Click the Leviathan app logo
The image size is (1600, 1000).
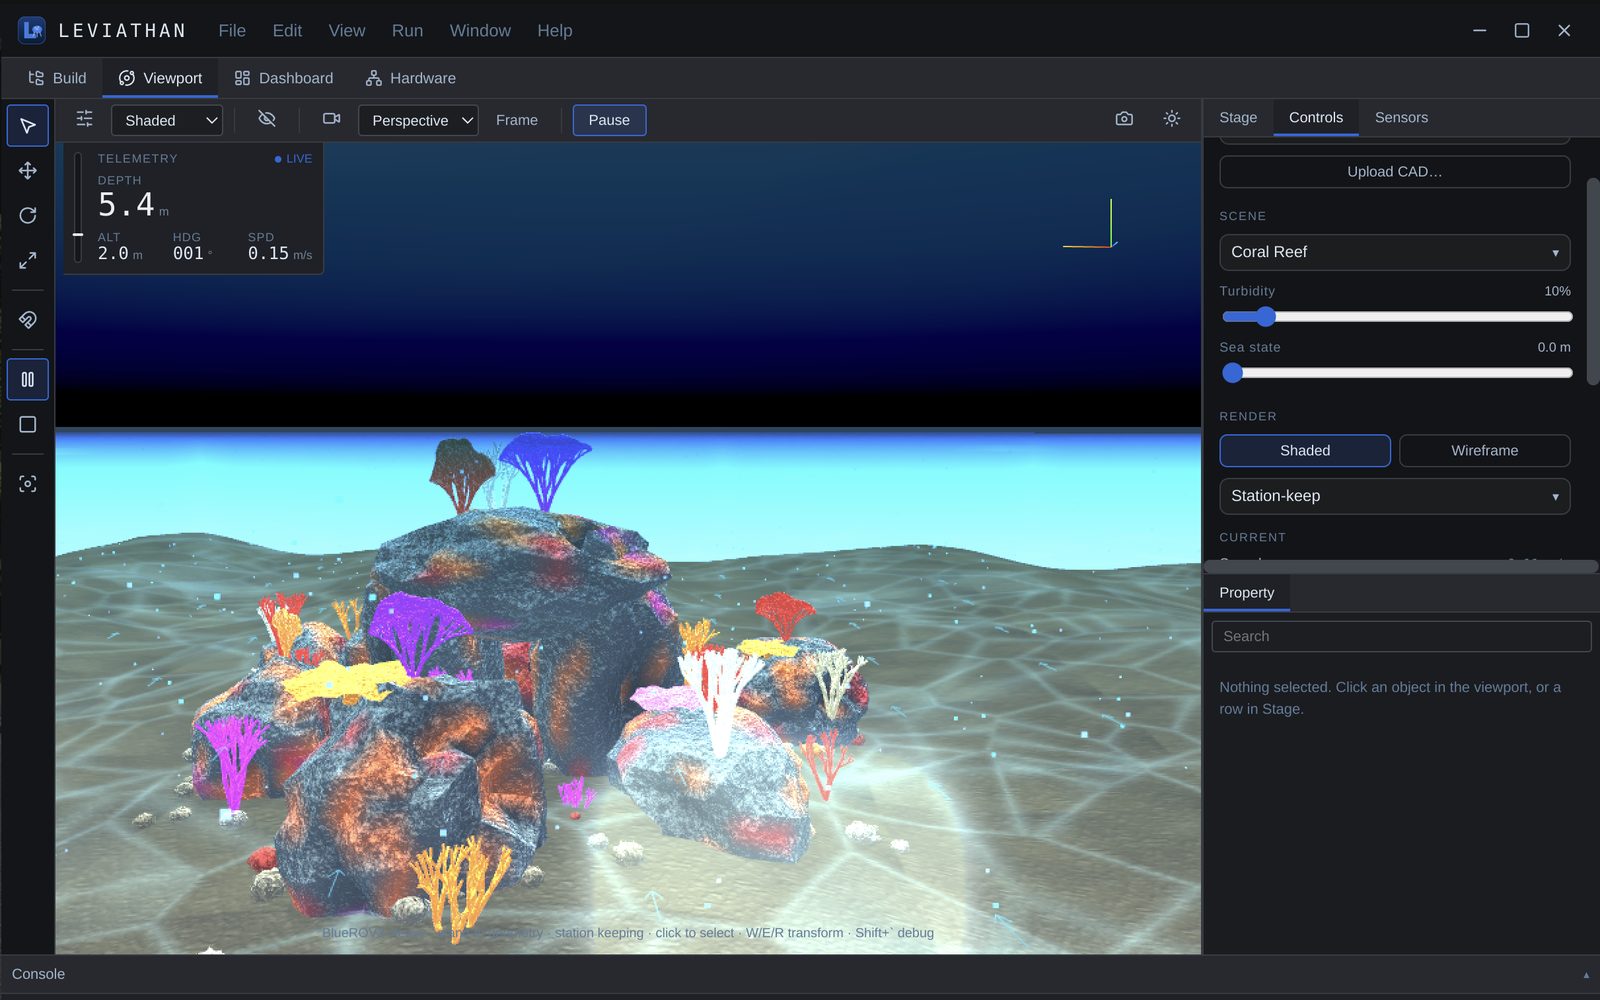tap(32, 30)
